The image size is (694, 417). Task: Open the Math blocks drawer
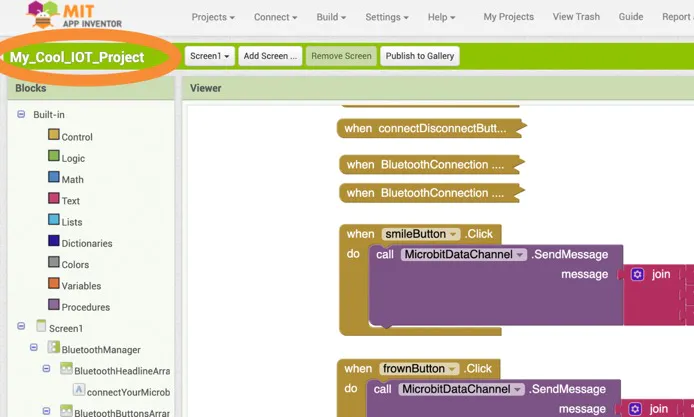(x=66, y=178)
